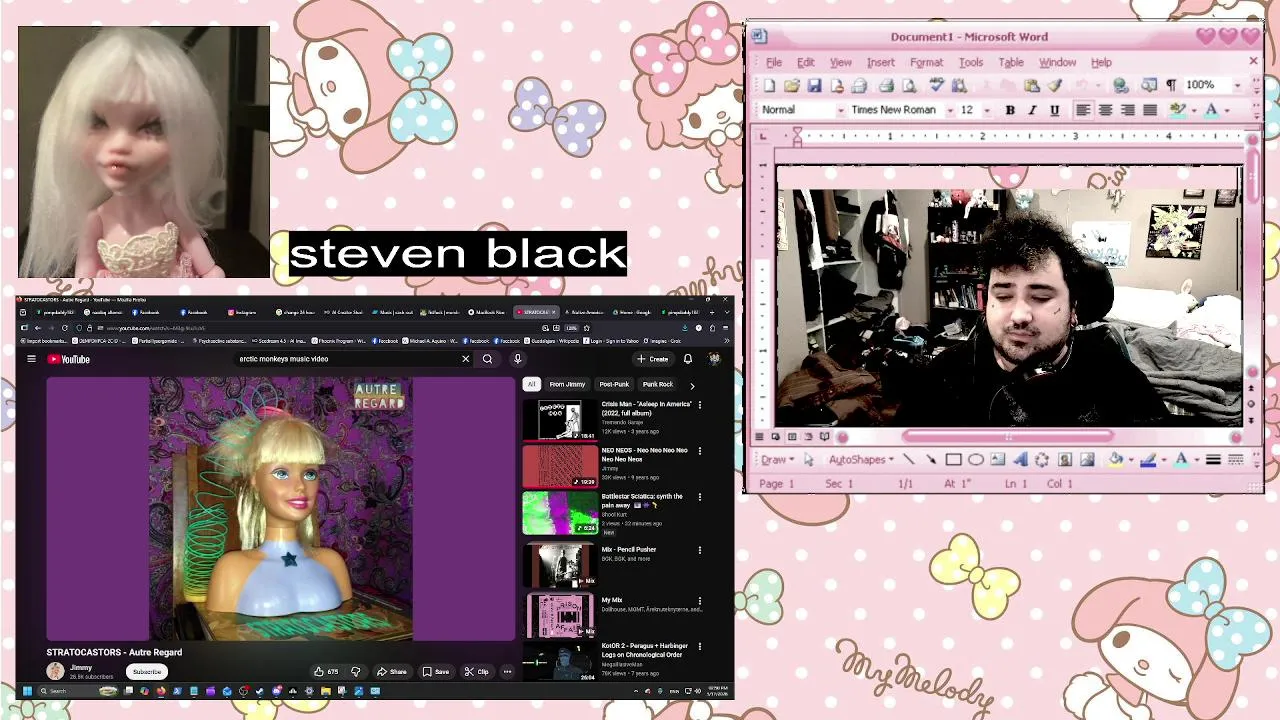Run Spelling and Grammar check icon
Screen dimensions: 1280x720
(936, 85)
